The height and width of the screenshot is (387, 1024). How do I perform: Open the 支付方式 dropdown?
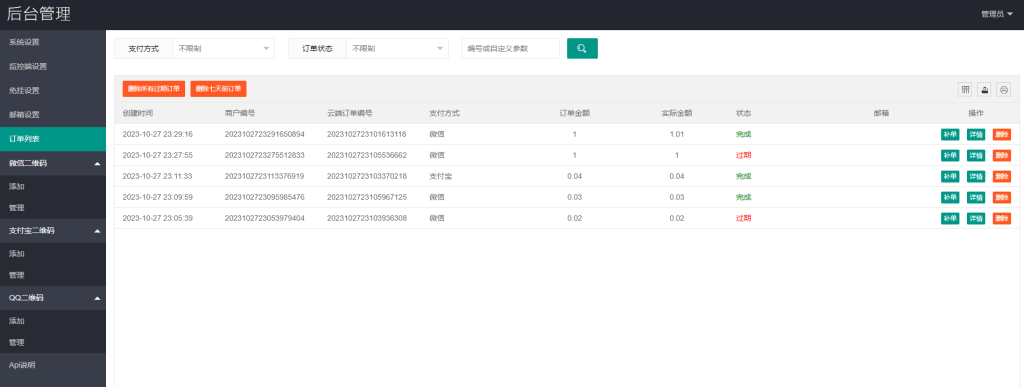pyautogui.click(x=223, y=48)
